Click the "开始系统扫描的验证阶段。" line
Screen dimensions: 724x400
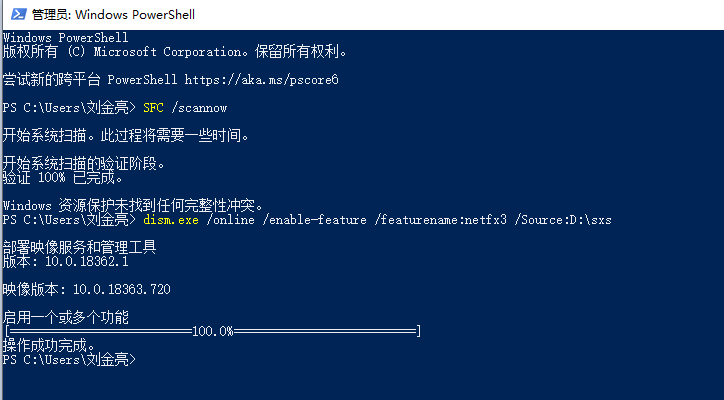83,163
